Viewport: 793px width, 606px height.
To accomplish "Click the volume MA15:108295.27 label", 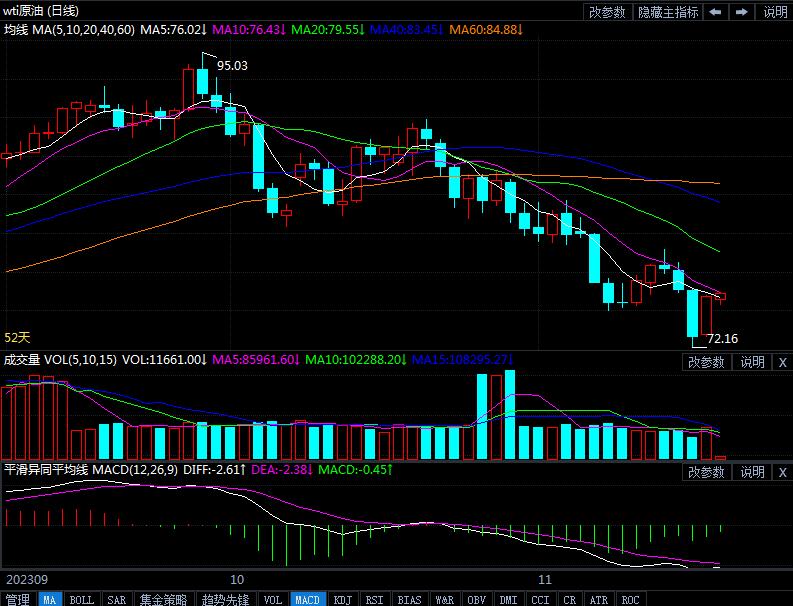I will (463, 360).
